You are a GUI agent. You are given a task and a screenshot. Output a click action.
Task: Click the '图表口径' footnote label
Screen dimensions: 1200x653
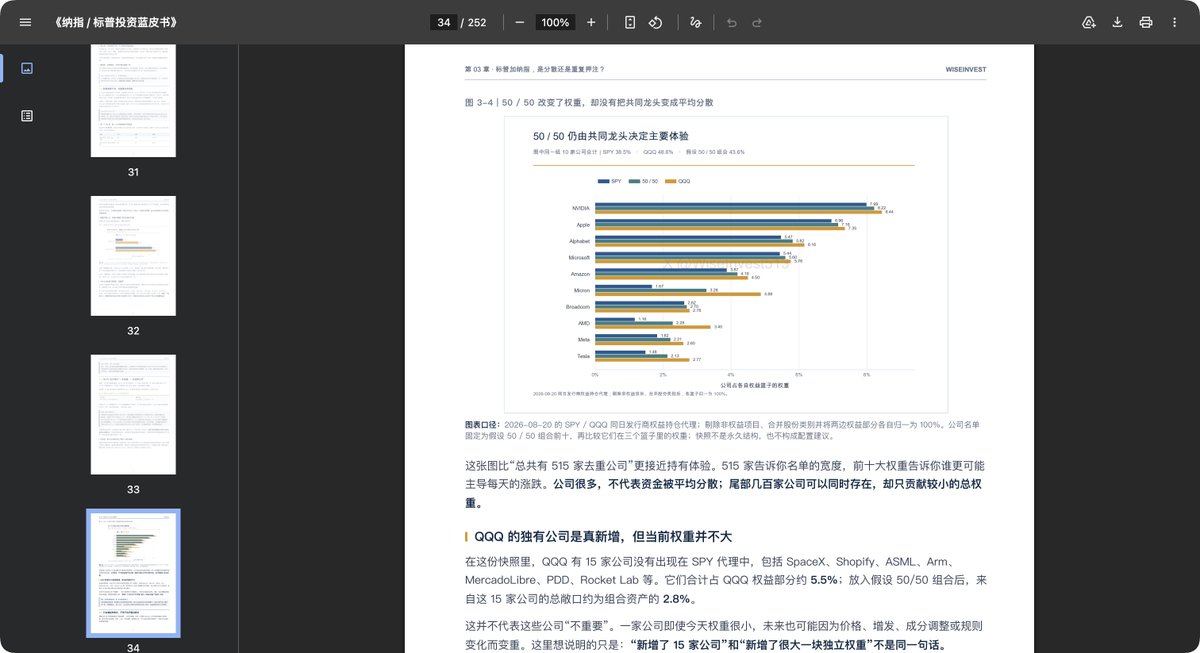pyautogui.click(x=482, y=424)
